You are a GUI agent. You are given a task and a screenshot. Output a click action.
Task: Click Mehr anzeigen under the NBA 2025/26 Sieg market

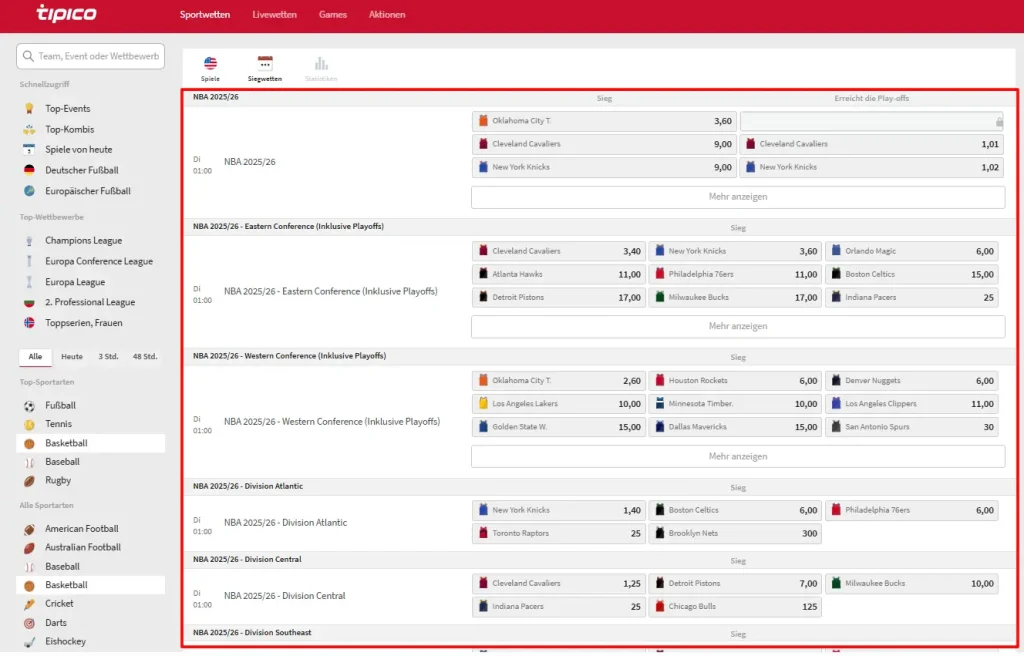[738, 197]
